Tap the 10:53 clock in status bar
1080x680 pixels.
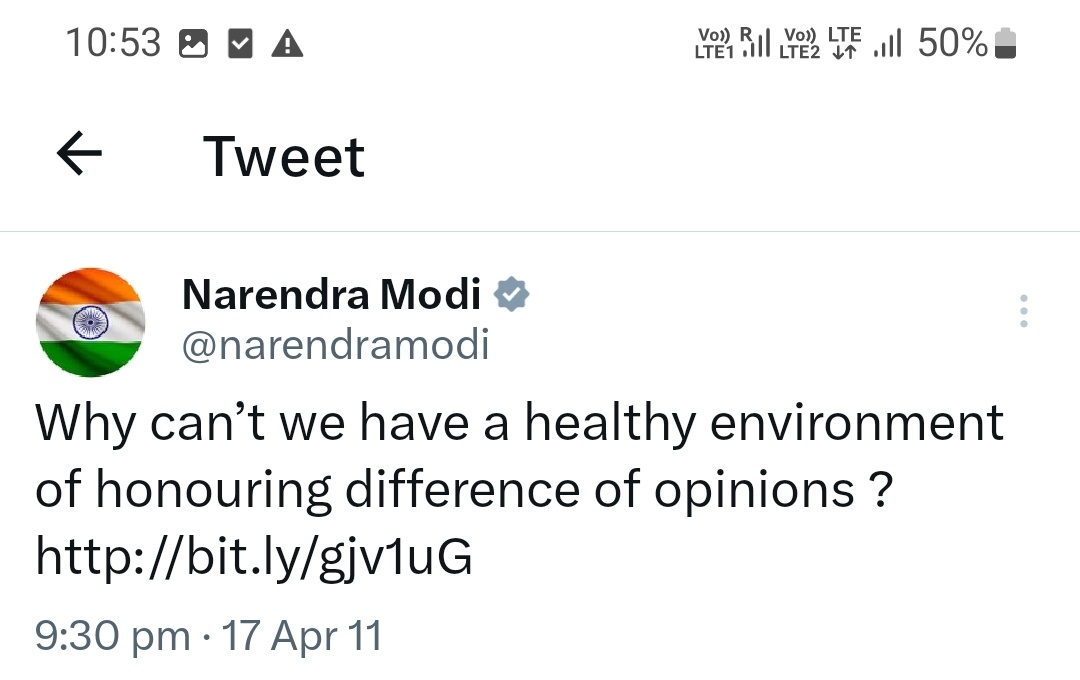click(x=113, y=43)
